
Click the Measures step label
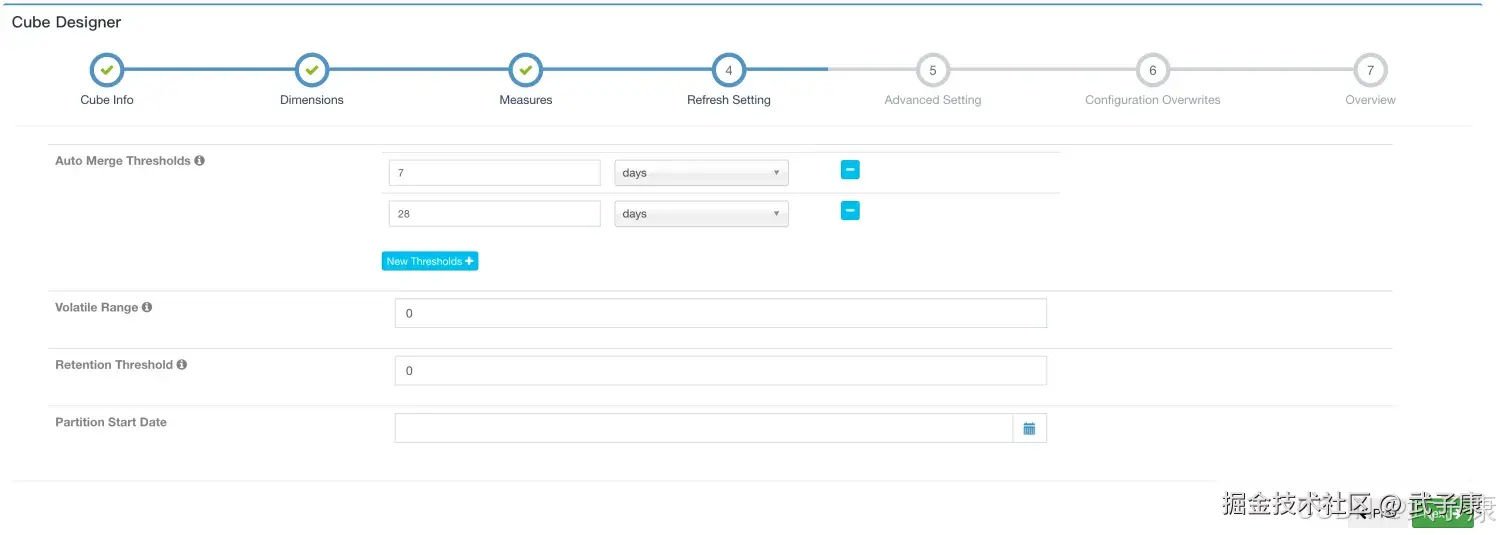(526, 100)
